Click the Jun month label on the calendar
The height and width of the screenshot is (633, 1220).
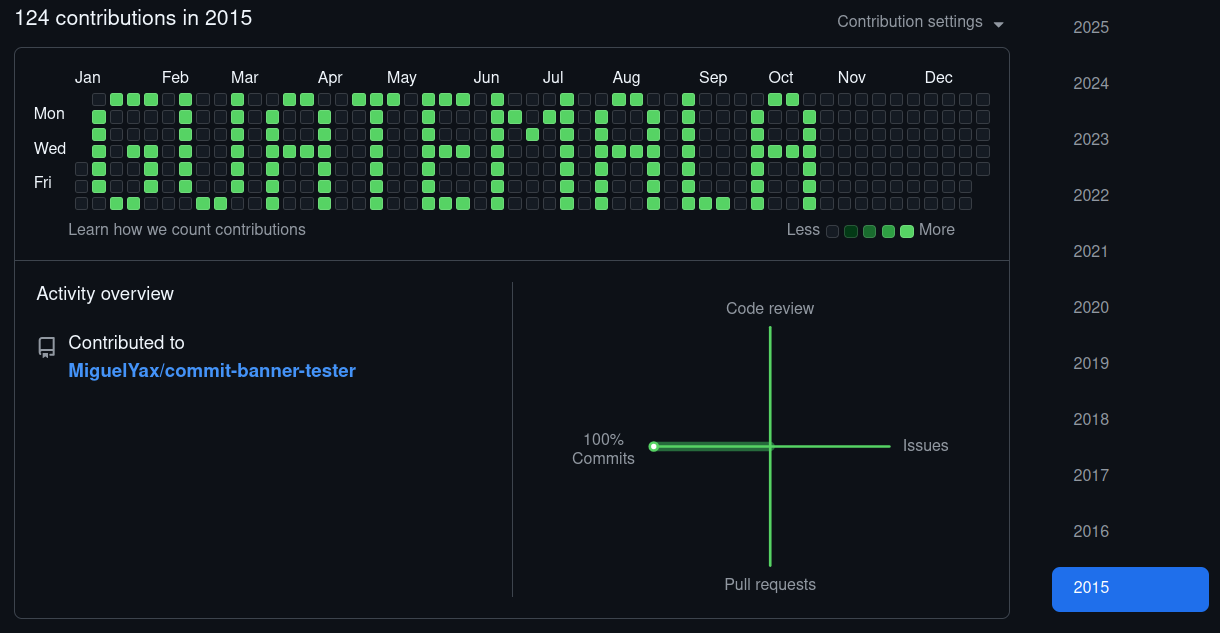coord(487,78)
